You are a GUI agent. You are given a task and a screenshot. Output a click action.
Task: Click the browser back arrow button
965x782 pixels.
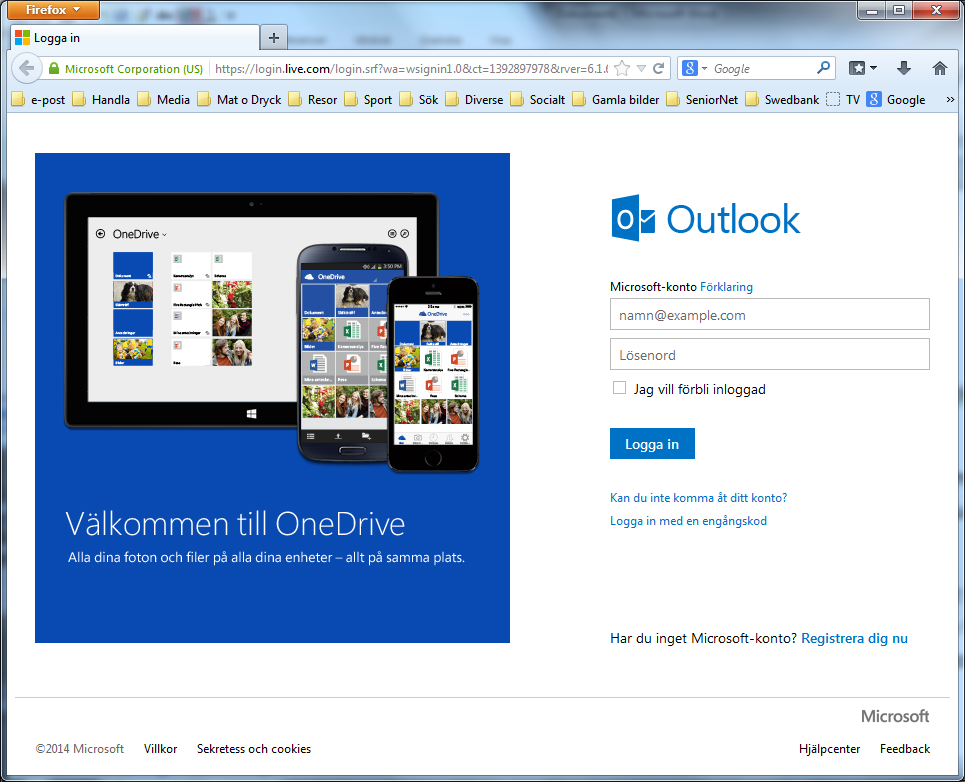(x=26, y=68)
